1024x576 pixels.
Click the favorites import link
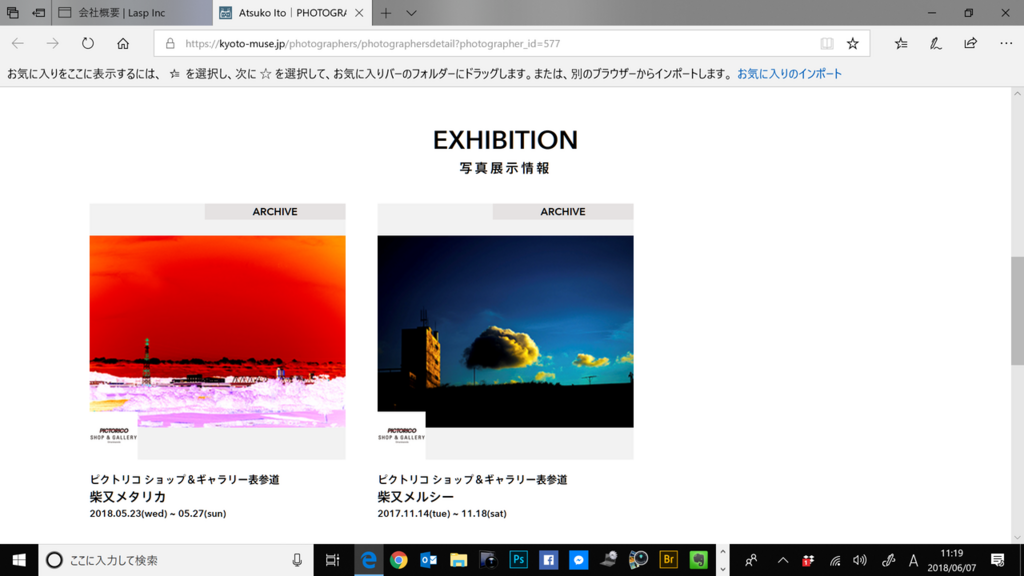click(790, 74)
